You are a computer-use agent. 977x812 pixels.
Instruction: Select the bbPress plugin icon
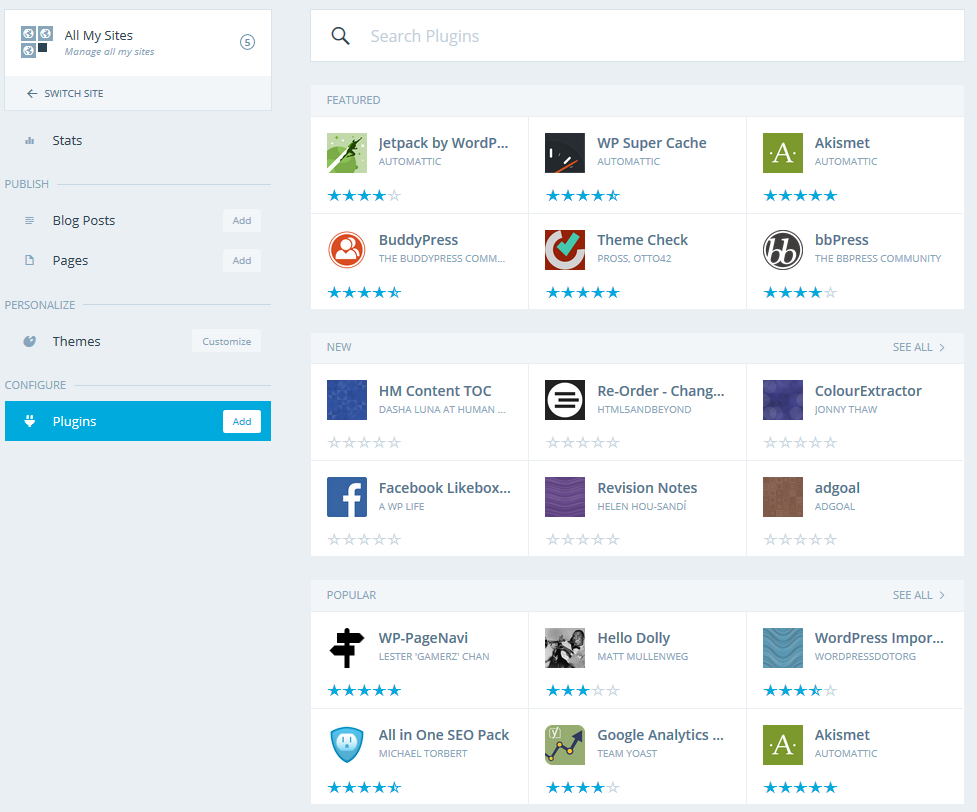click(783, 250)
